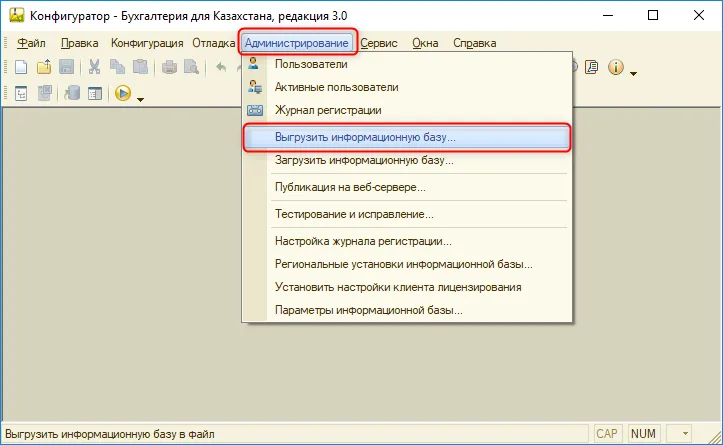Screen dimensions: 723x445
Task: Expand dropdown arrow next to play button
Action: [x=141, y=100]
